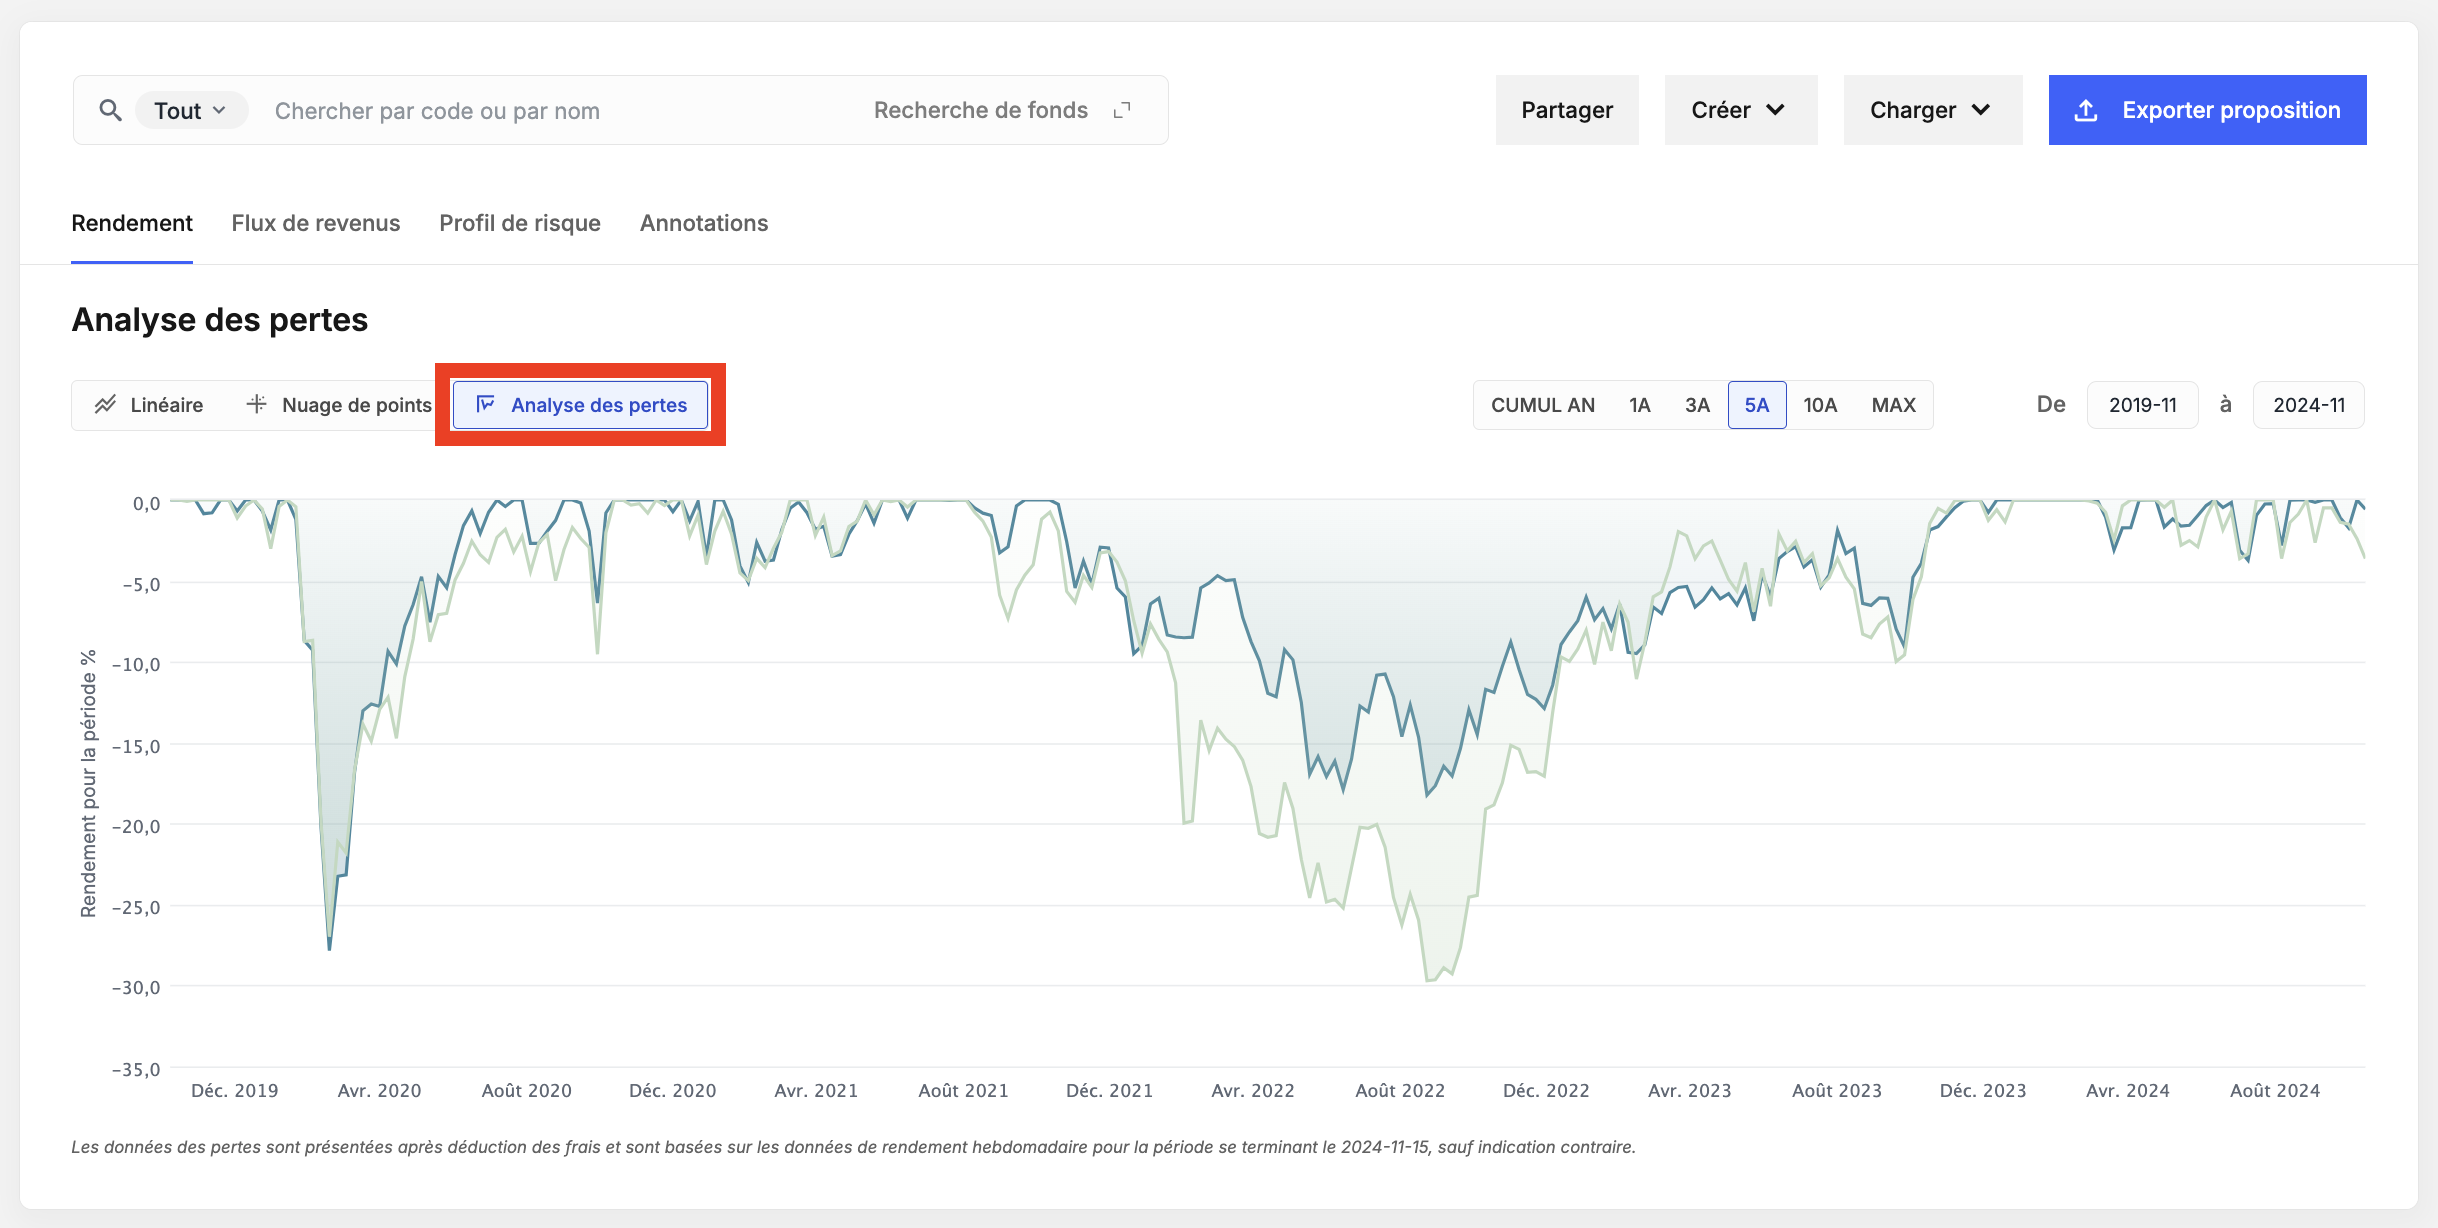Viewport: 2438px width, 1228px height.
Task: Select the Nuage de points icon
Action: click(x=256, y=404)
